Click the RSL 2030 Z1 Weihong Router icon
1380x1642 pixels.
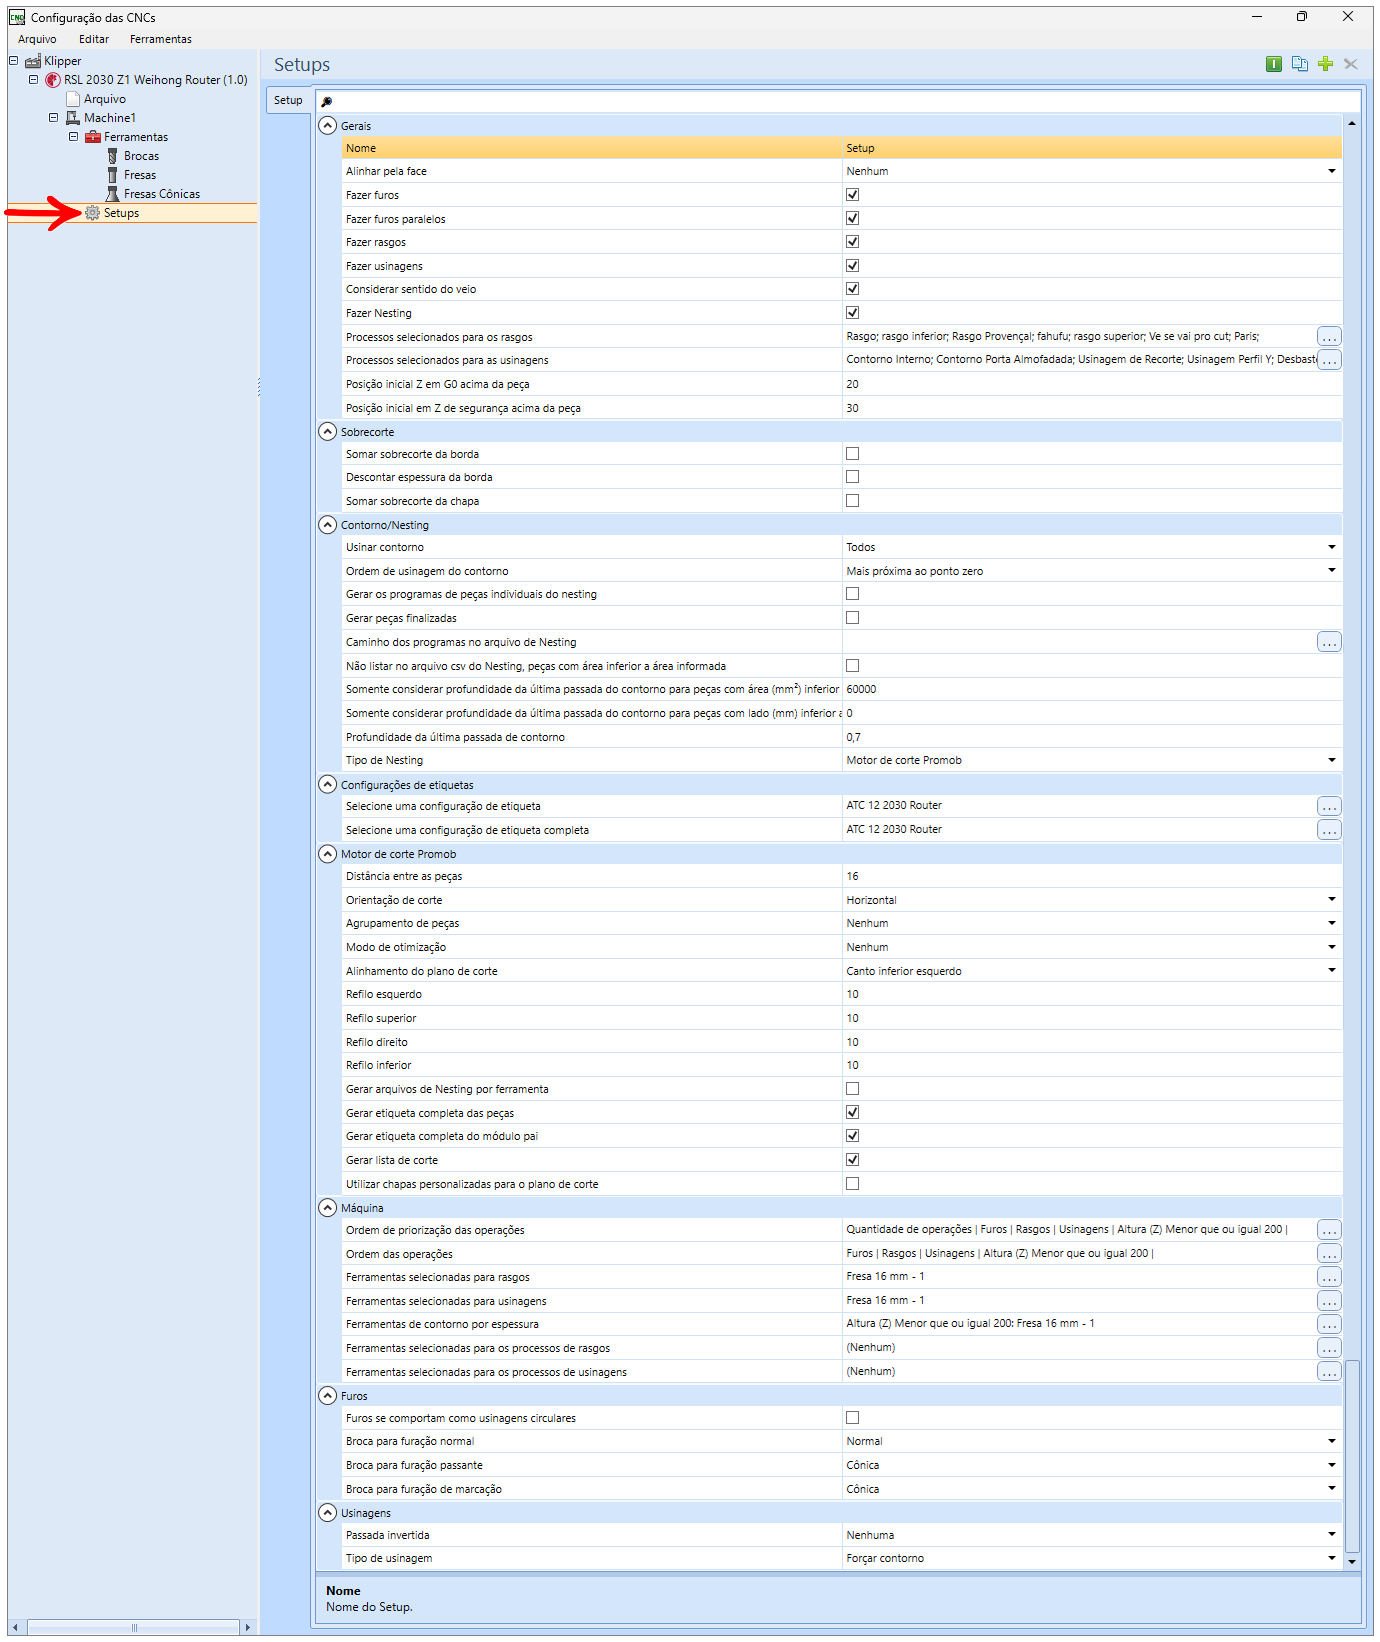tap(53, 80)
